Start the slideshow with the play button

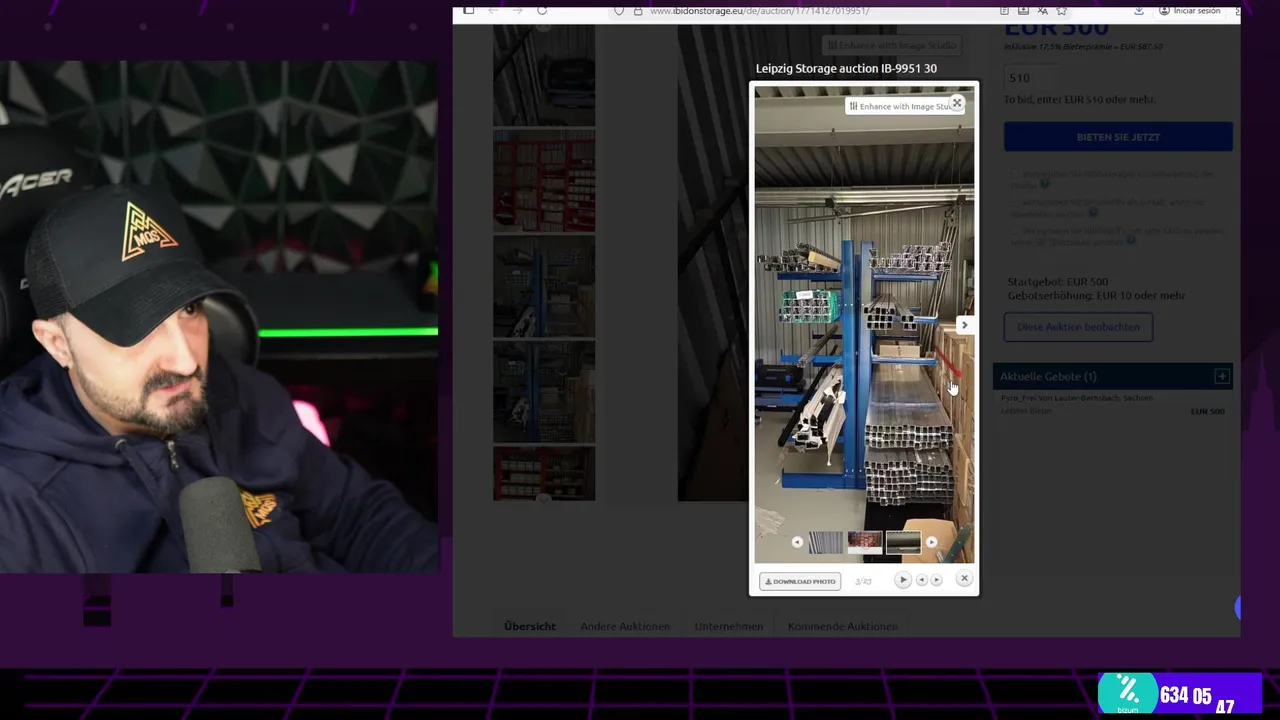click(903, 579)
